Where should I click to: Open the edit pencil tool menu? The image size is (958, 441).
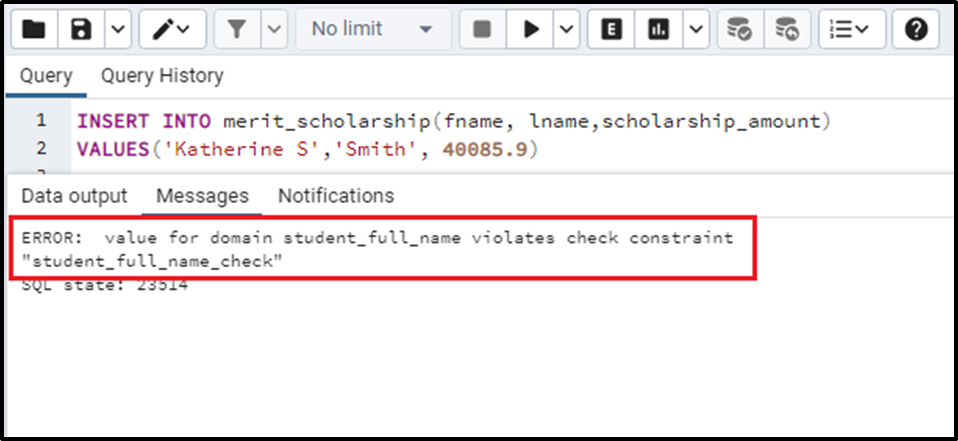pos(170,29)
